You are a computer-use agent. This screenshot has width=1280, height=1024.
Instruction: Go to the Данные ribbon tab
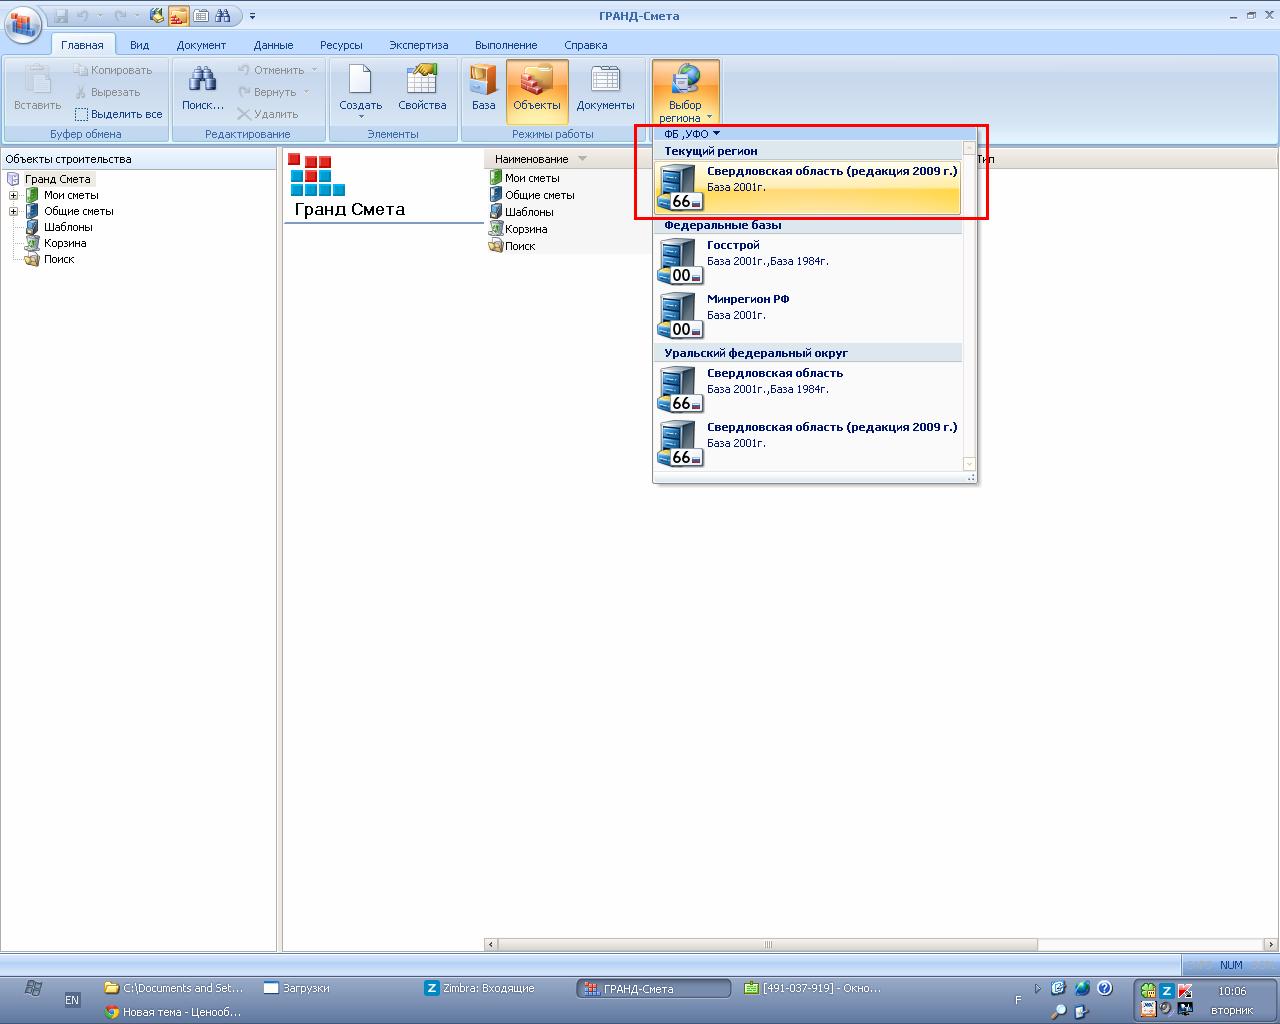[273, 45]
